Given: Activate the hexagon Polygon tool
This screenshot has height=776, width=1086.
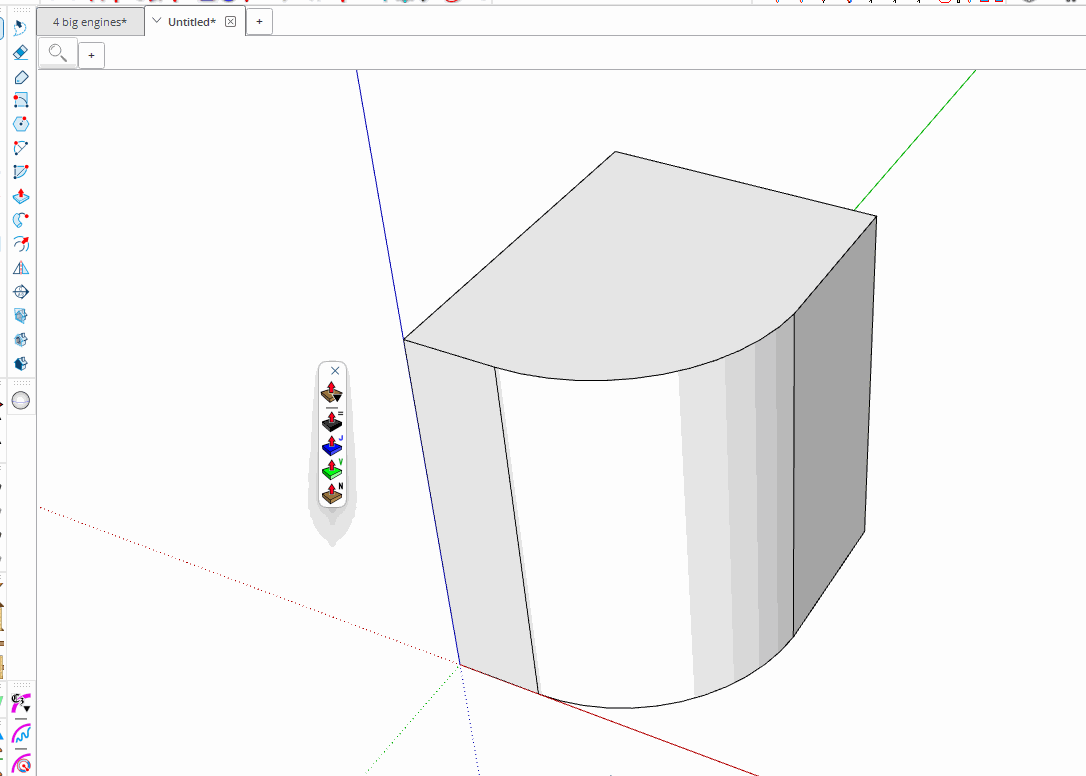Looking at the screenshot, I should pos(21,124).
